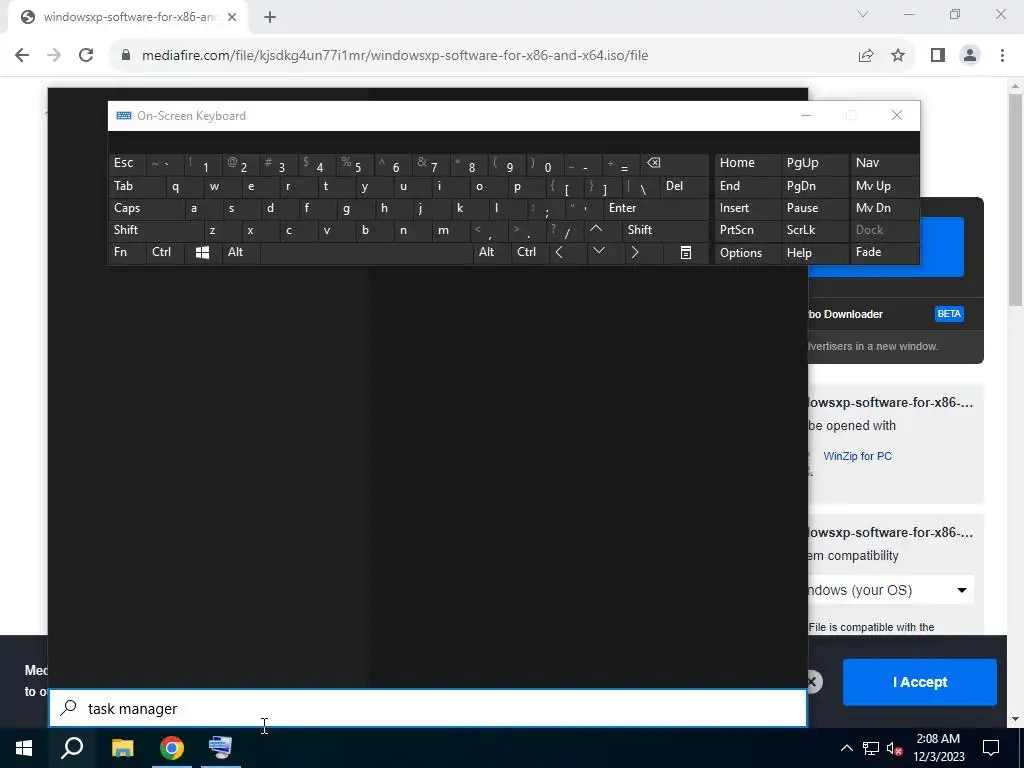Reload the MediaFire page

[86, 55]
